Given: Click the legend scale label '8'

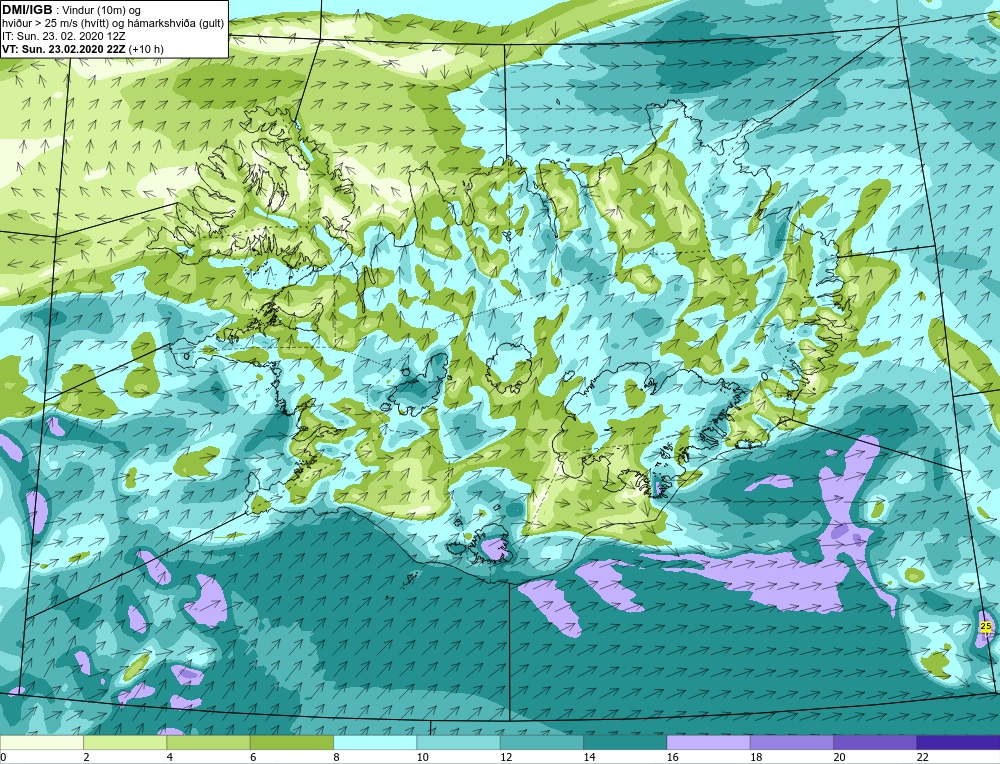Looking at the screenshot, I should click(336, 757).
